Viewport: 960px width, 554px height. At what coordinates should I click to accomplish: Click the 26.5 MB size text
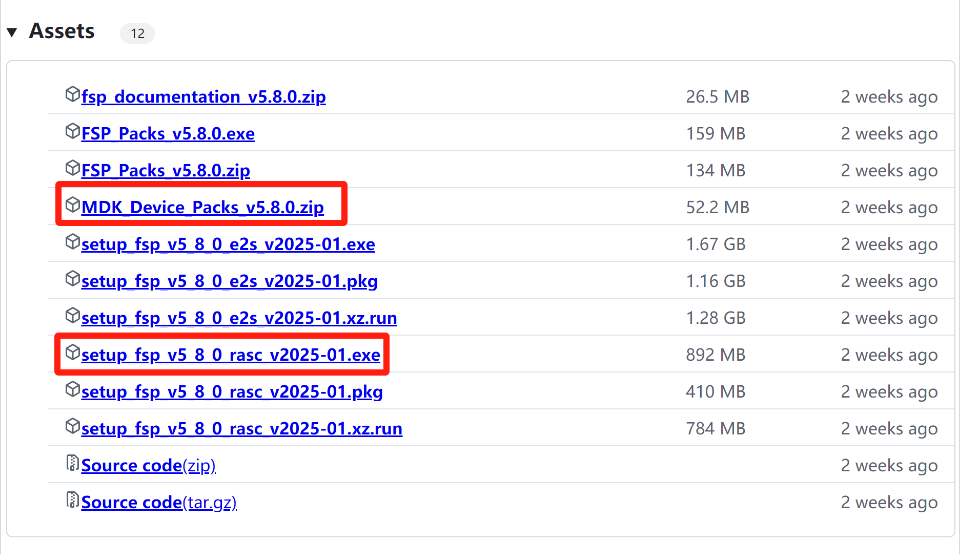[x=717, y=97]
